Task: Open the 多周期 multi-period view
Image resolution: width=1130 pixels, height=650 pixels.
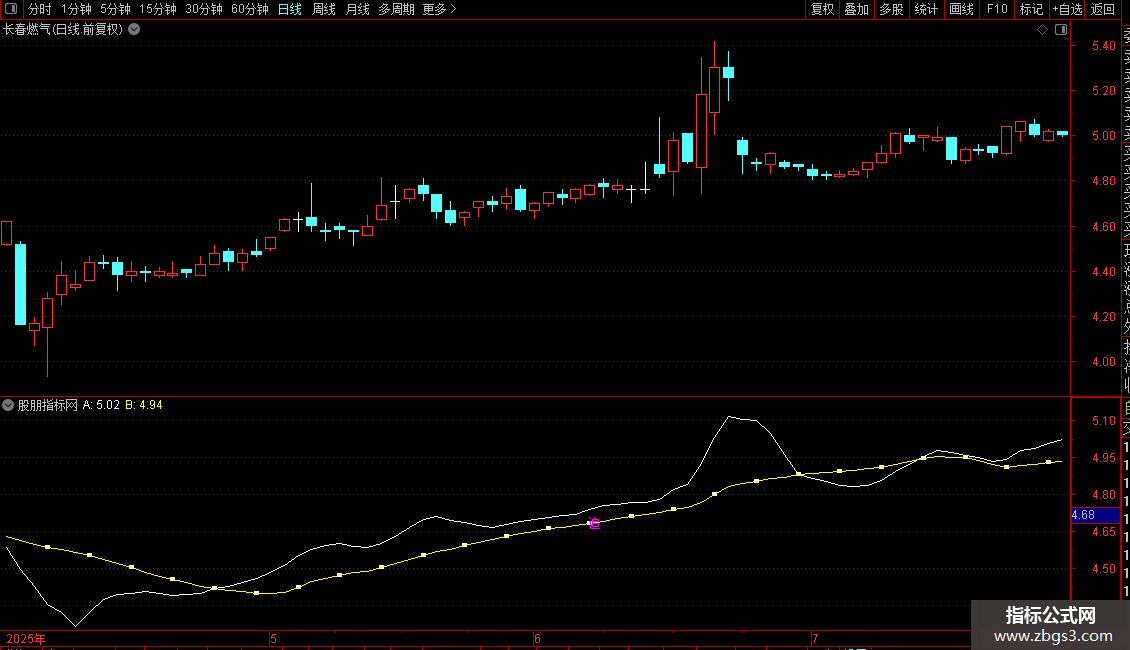Action: coord(396,9)
